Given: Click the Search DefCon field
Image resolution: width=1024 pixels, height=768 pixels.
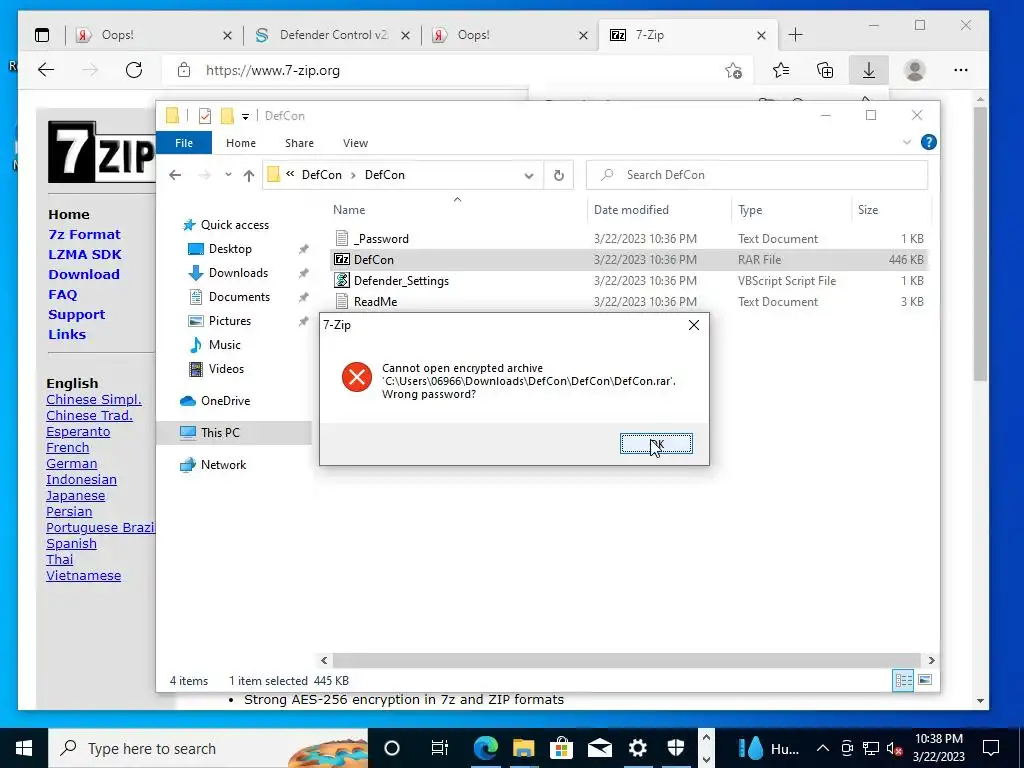Looking at the screenshot, I should 757,175.
